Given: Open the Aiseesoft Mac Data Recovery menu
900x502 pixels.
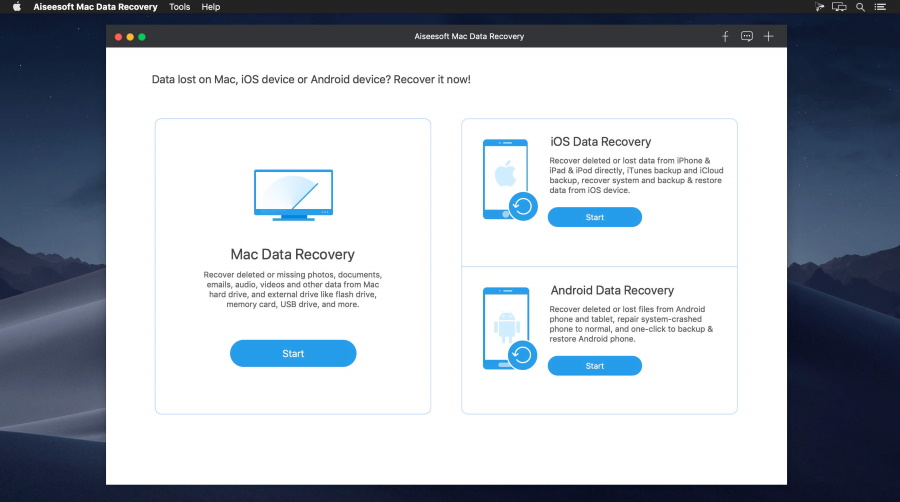Looking at the screenshot, I should tap(95, 7).
